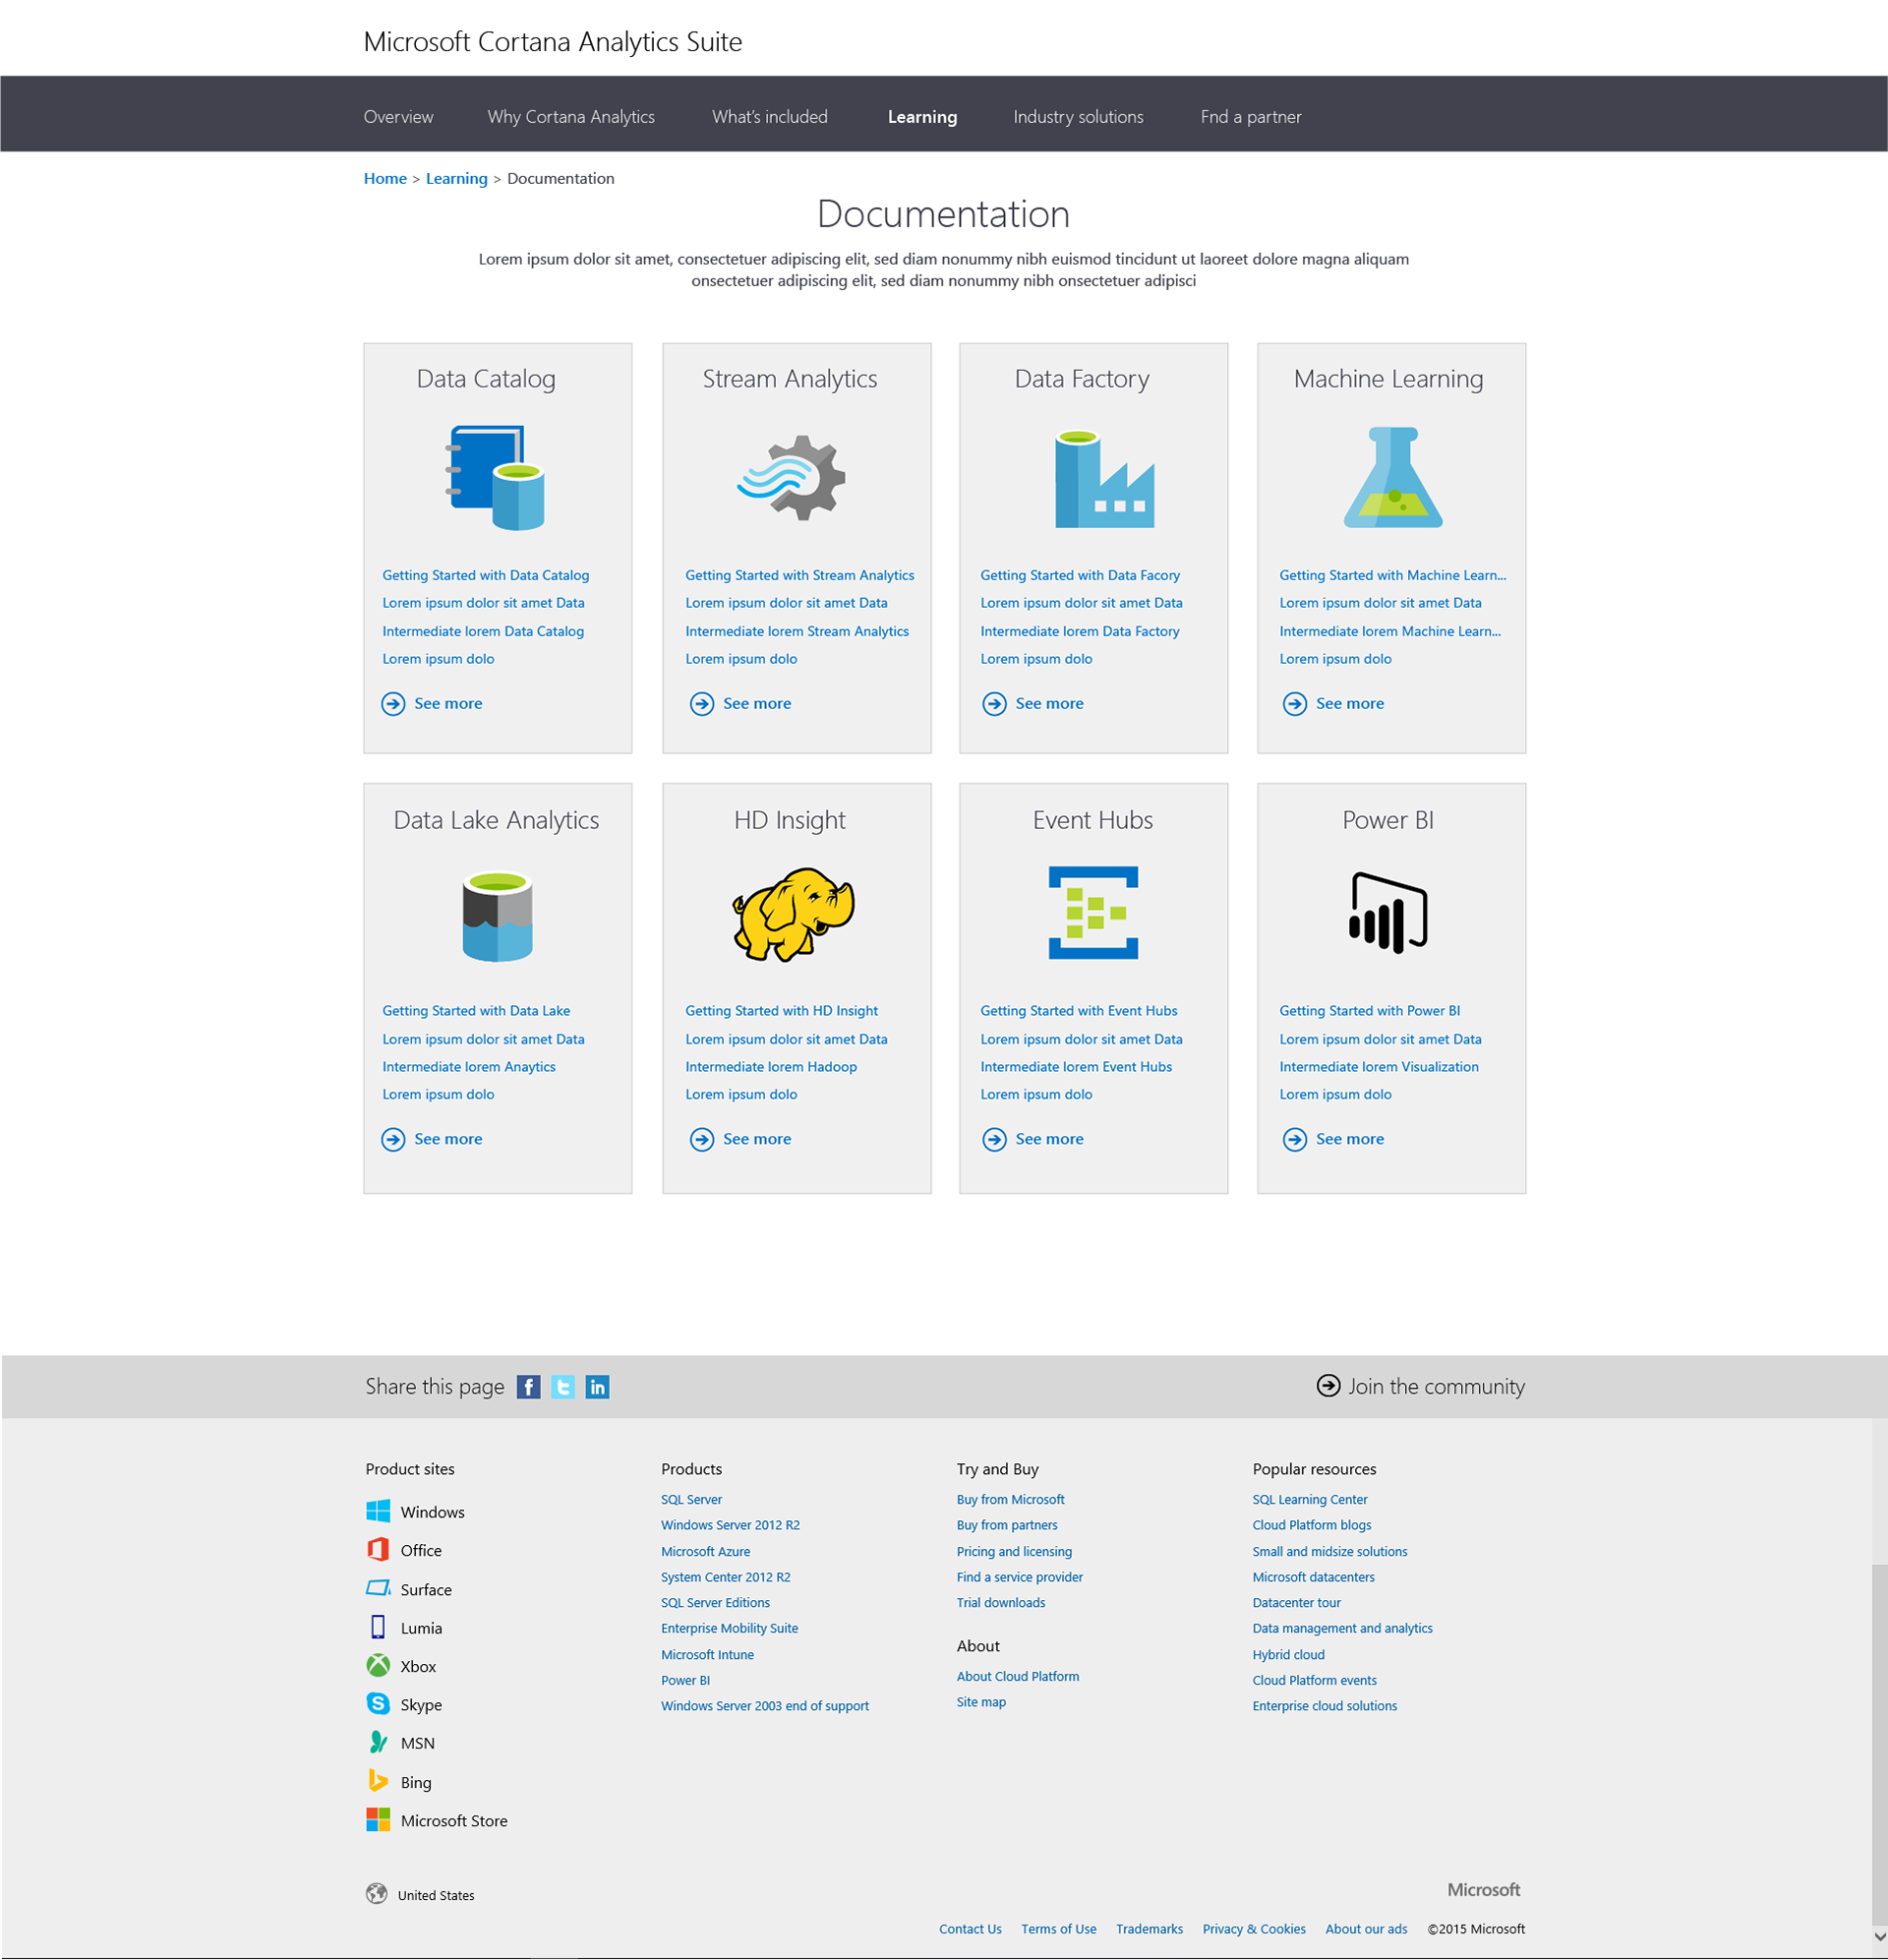
Task: Share this page on LinkedIn
Action: point(597,1387)
